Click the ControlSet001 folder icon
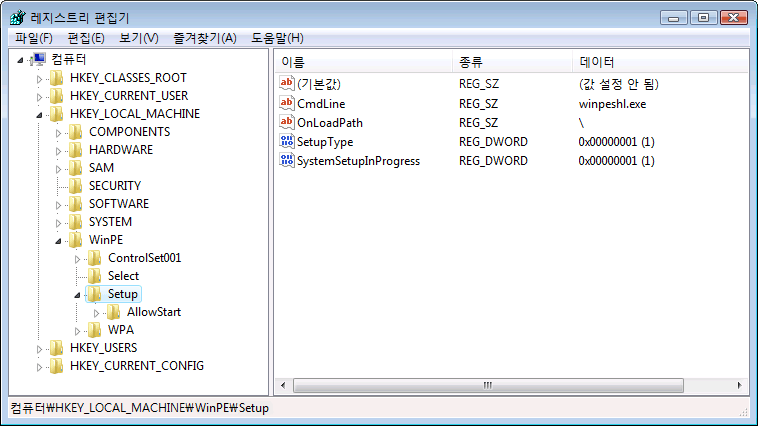The image size is (758, 426). [94, 258]
